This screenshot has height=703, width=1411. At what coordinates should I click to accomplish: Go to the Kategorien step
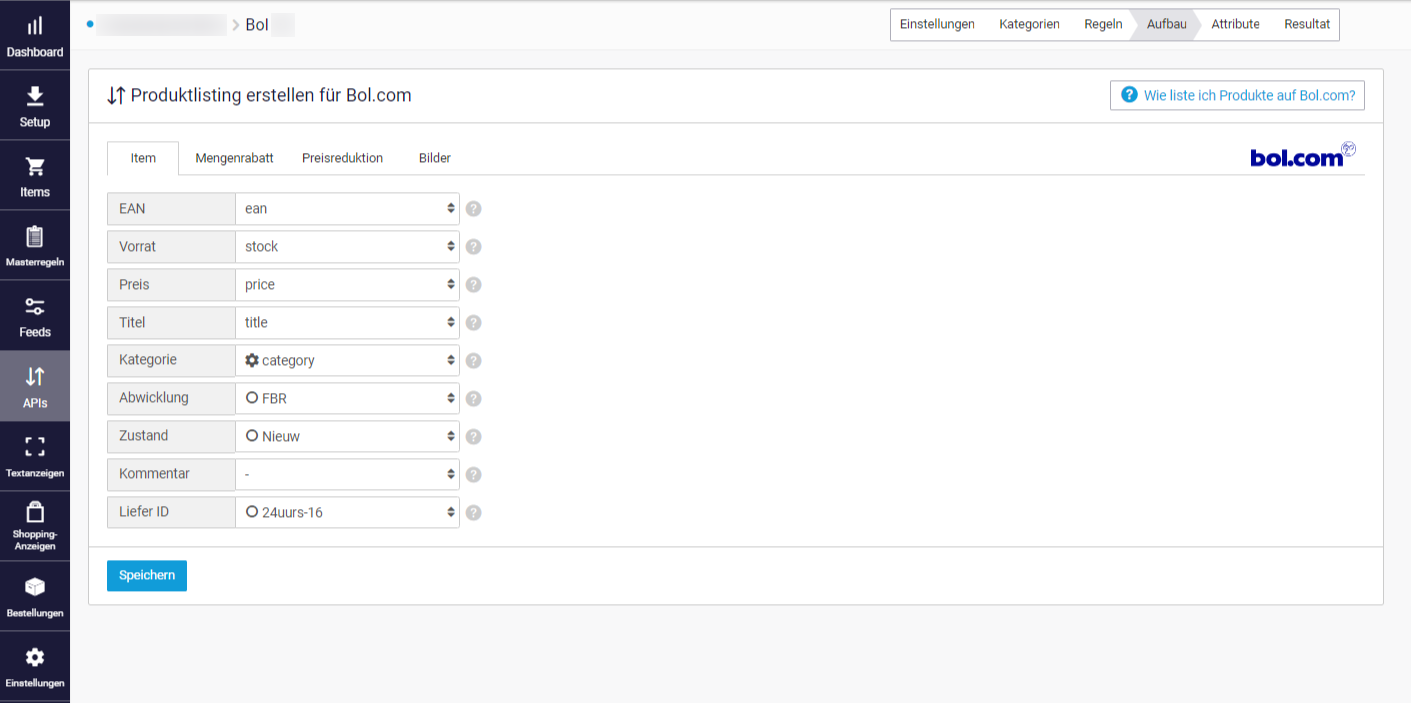tap(1029, 25)
